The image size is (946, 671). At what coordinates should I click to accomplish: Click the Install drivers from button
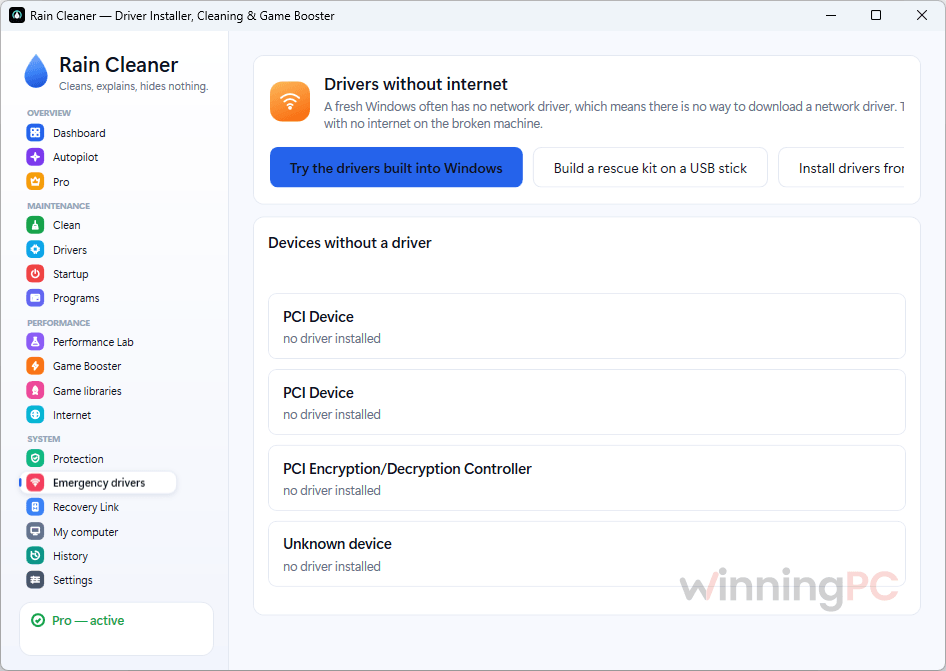(842, 168)
